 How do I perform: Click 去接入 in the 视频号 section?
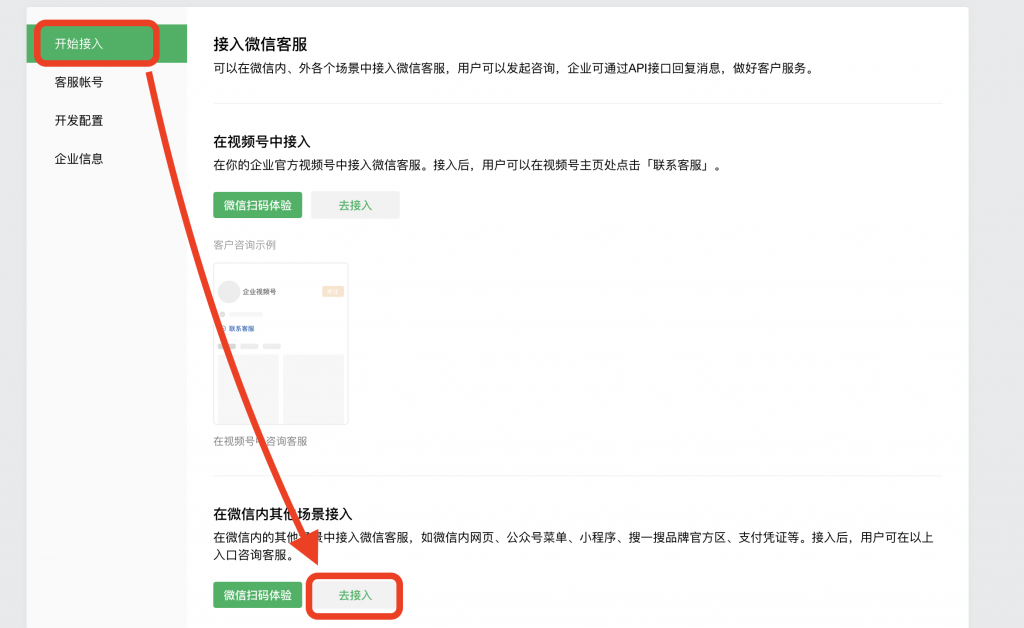click(355, 204)
